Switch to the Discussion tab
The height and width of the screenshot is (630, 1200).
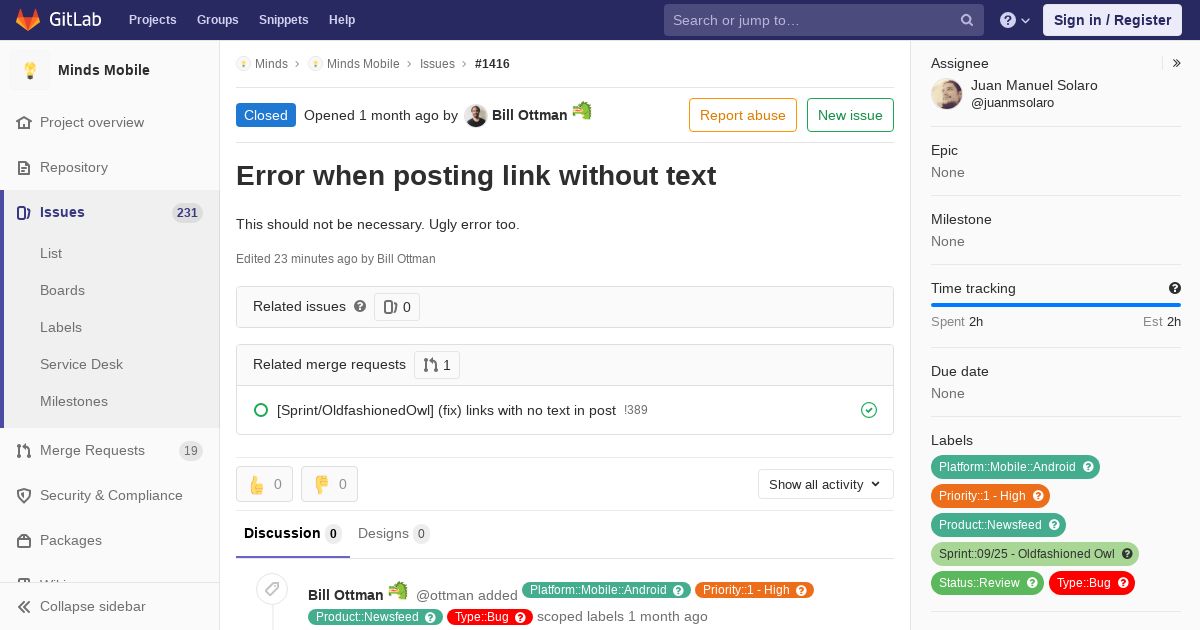[x=292, y=534]
